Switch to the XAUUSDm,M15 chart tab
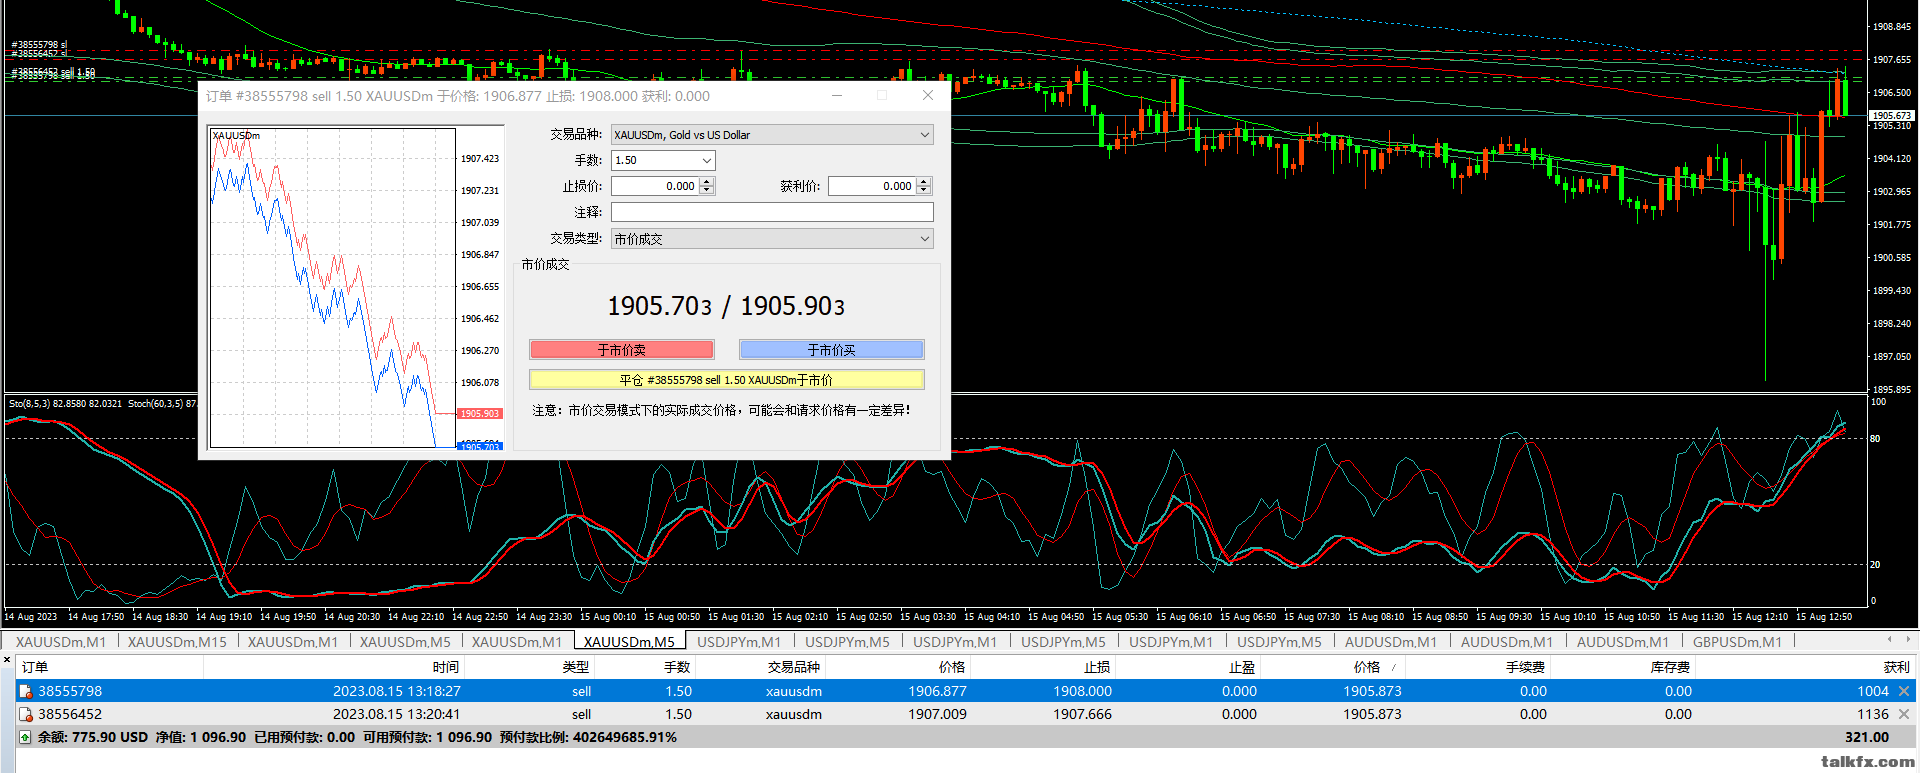The height and width of the screenshot is (773, 1920). pos(177,642)
